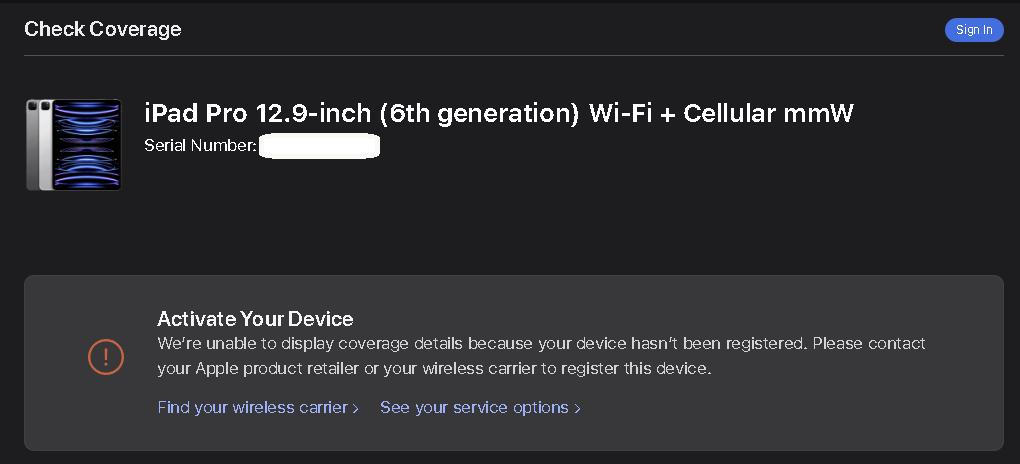This screenshot has height=464, width=1020.
Task: Select the iPad Pro 12.9-inch device title
Action: pyautogui.click(x=498, y=114)
